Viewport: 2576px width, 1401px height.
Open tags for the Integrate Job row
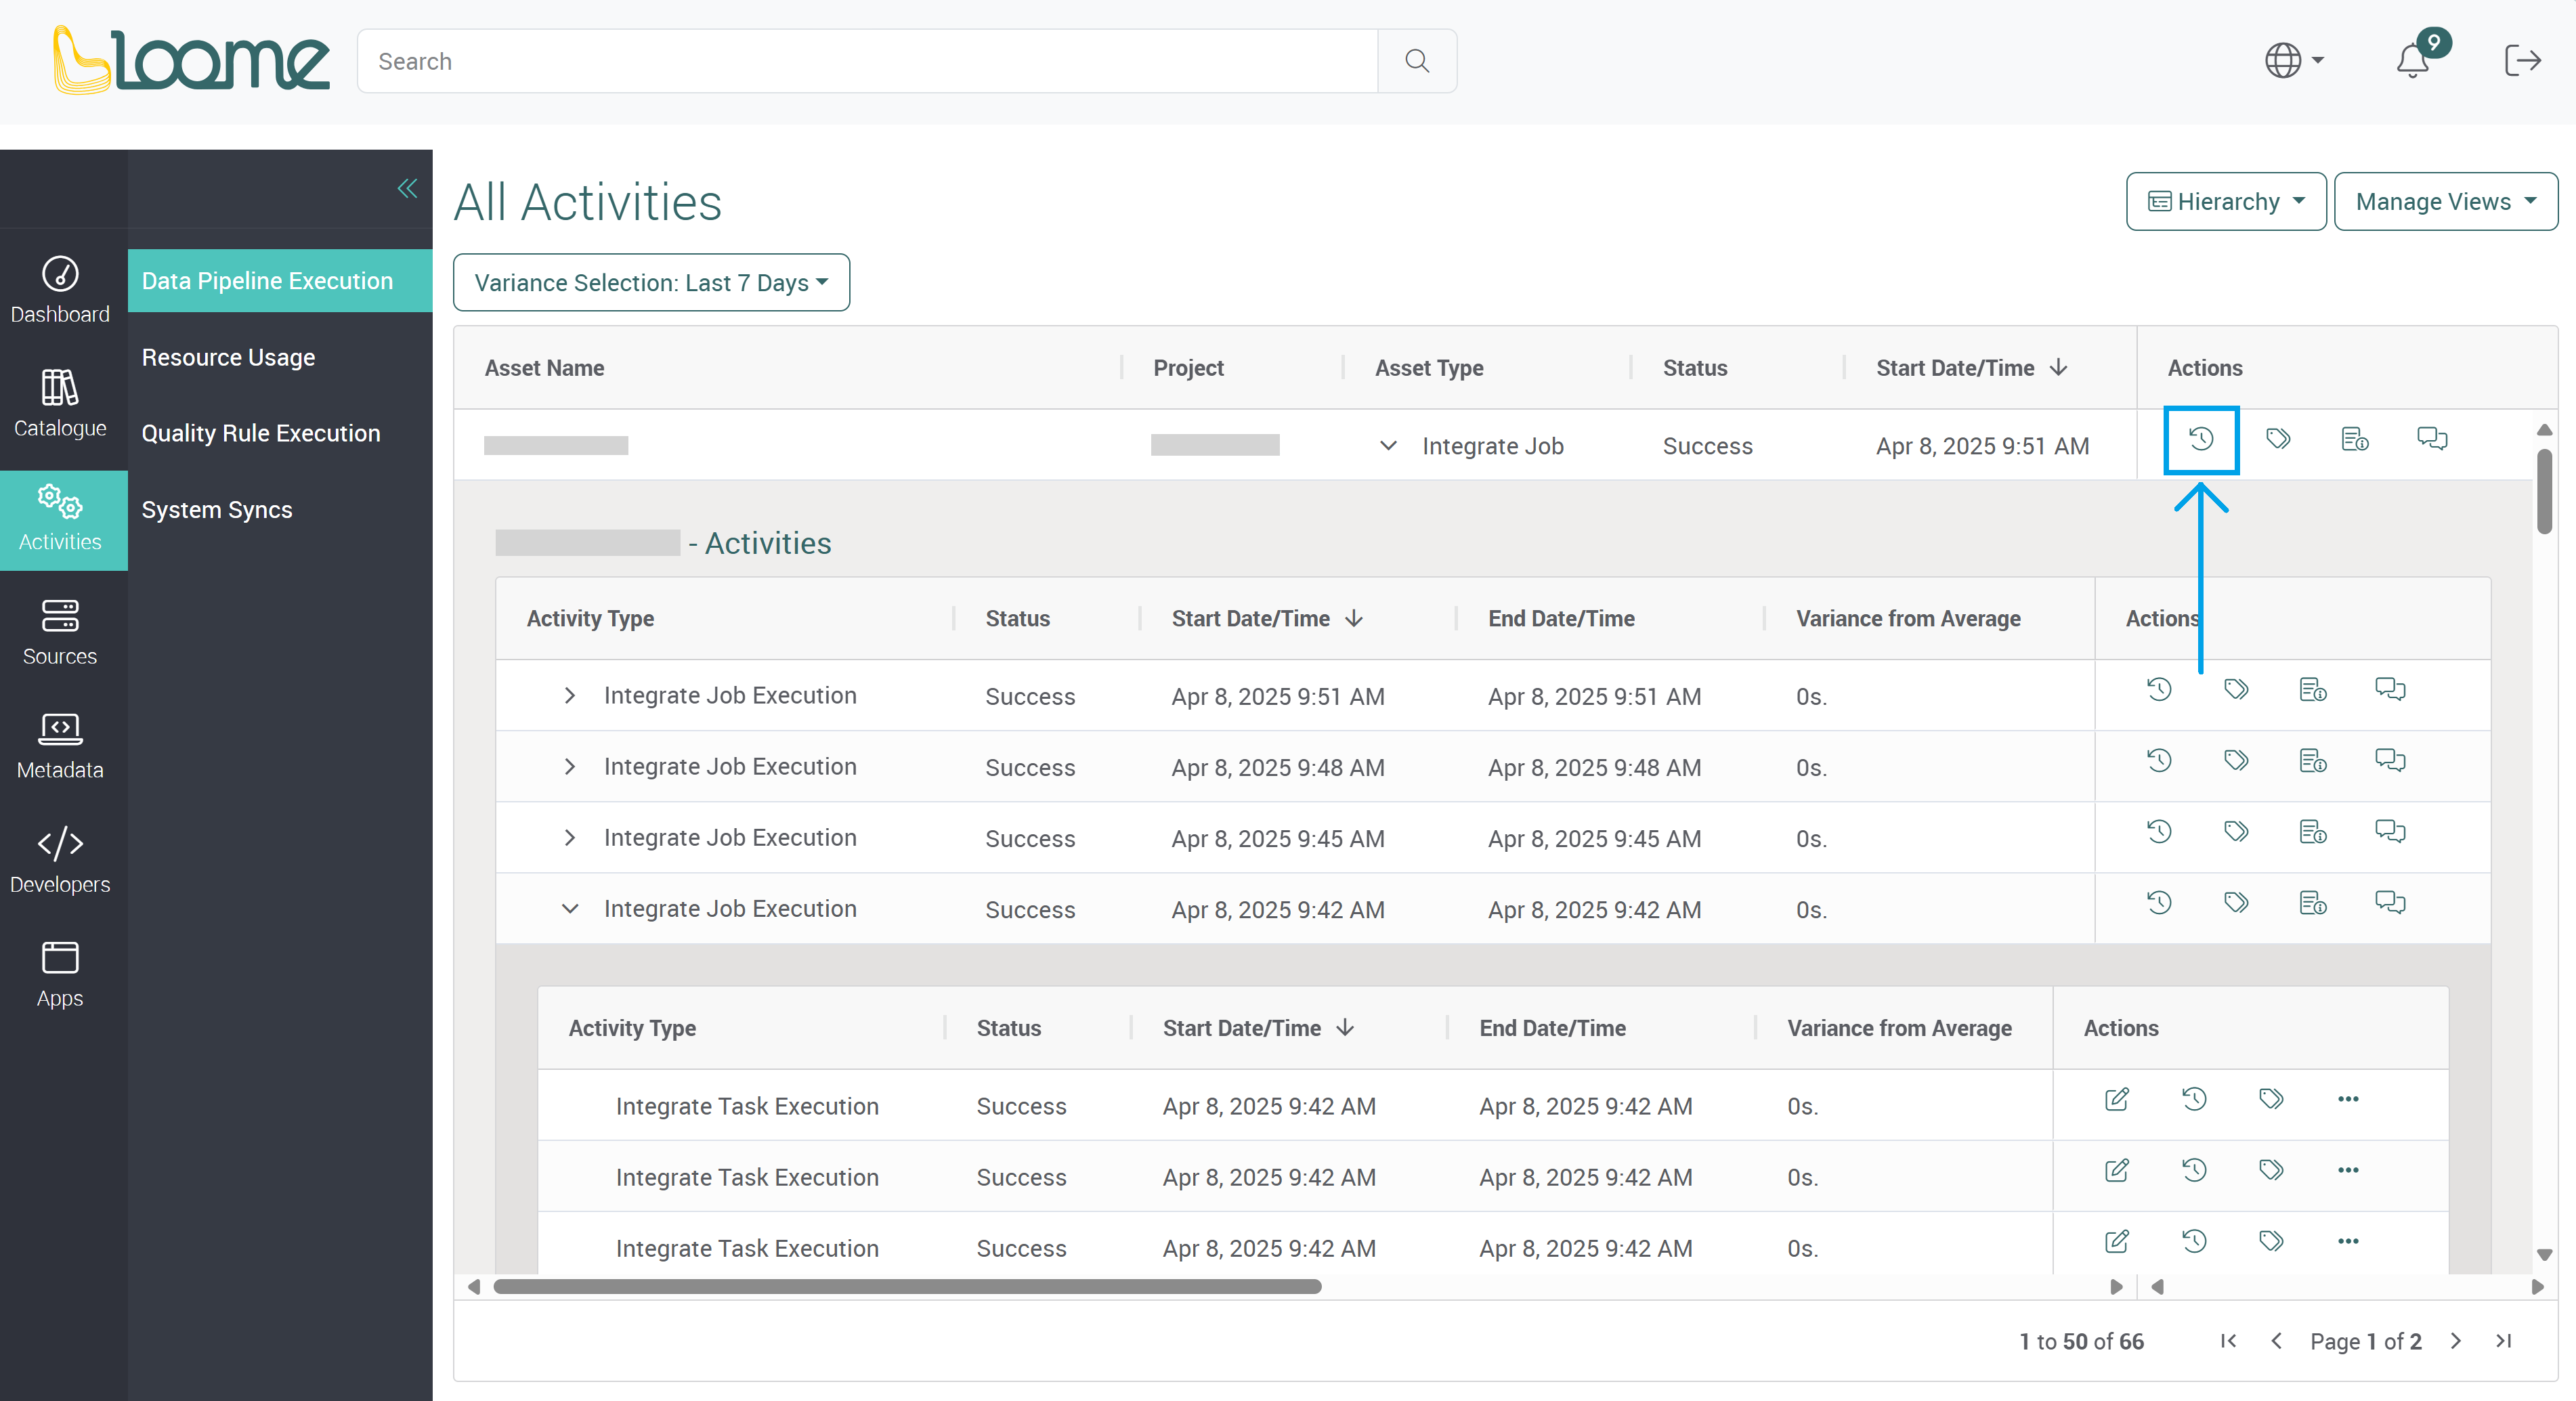[x=2278, y=439]
